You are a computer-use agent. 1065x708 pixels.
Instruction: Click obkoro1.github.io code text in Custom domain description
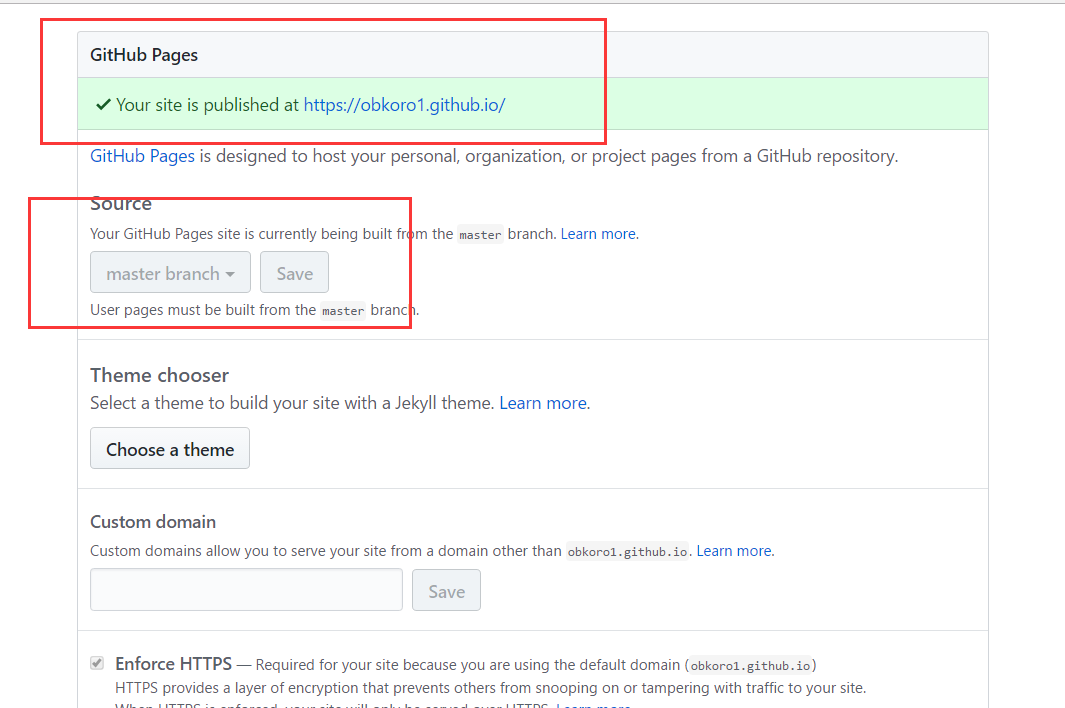(x=627, y=552)
